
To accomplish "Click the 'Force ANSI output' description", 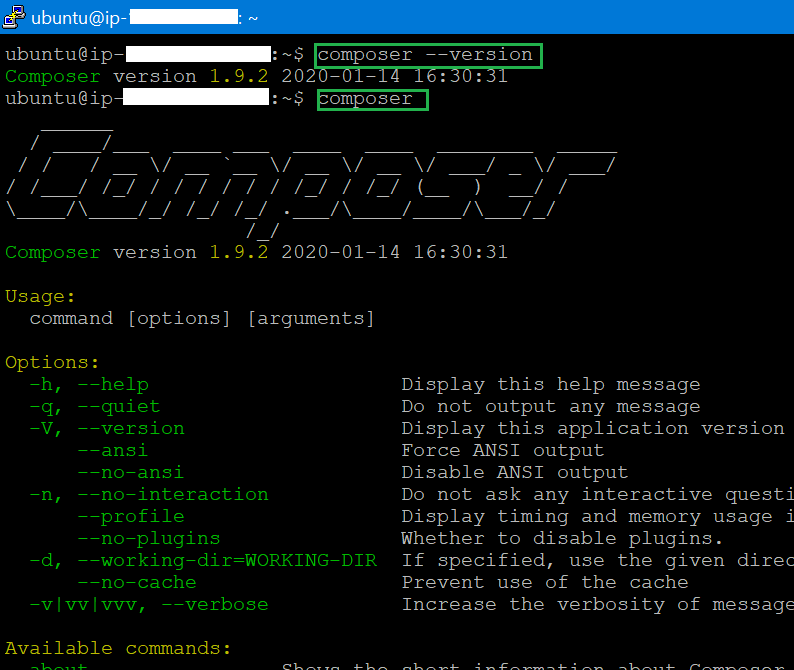I will tap(503, 451).
